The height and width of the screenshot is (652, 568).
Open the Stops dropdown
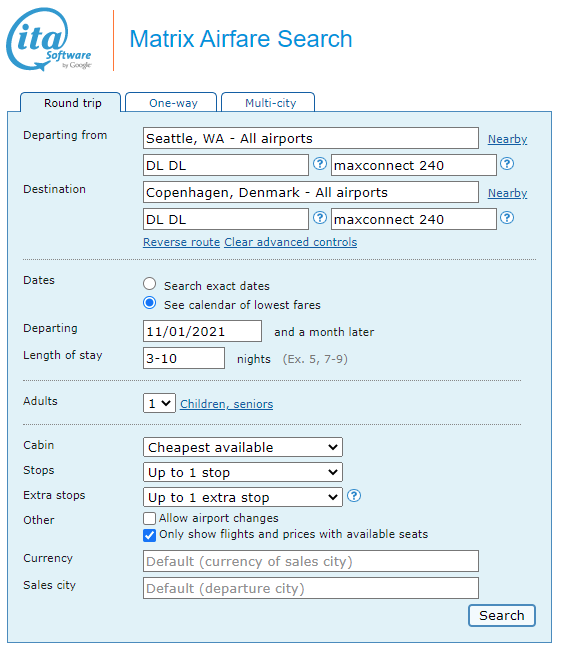[x=243, y=472]
